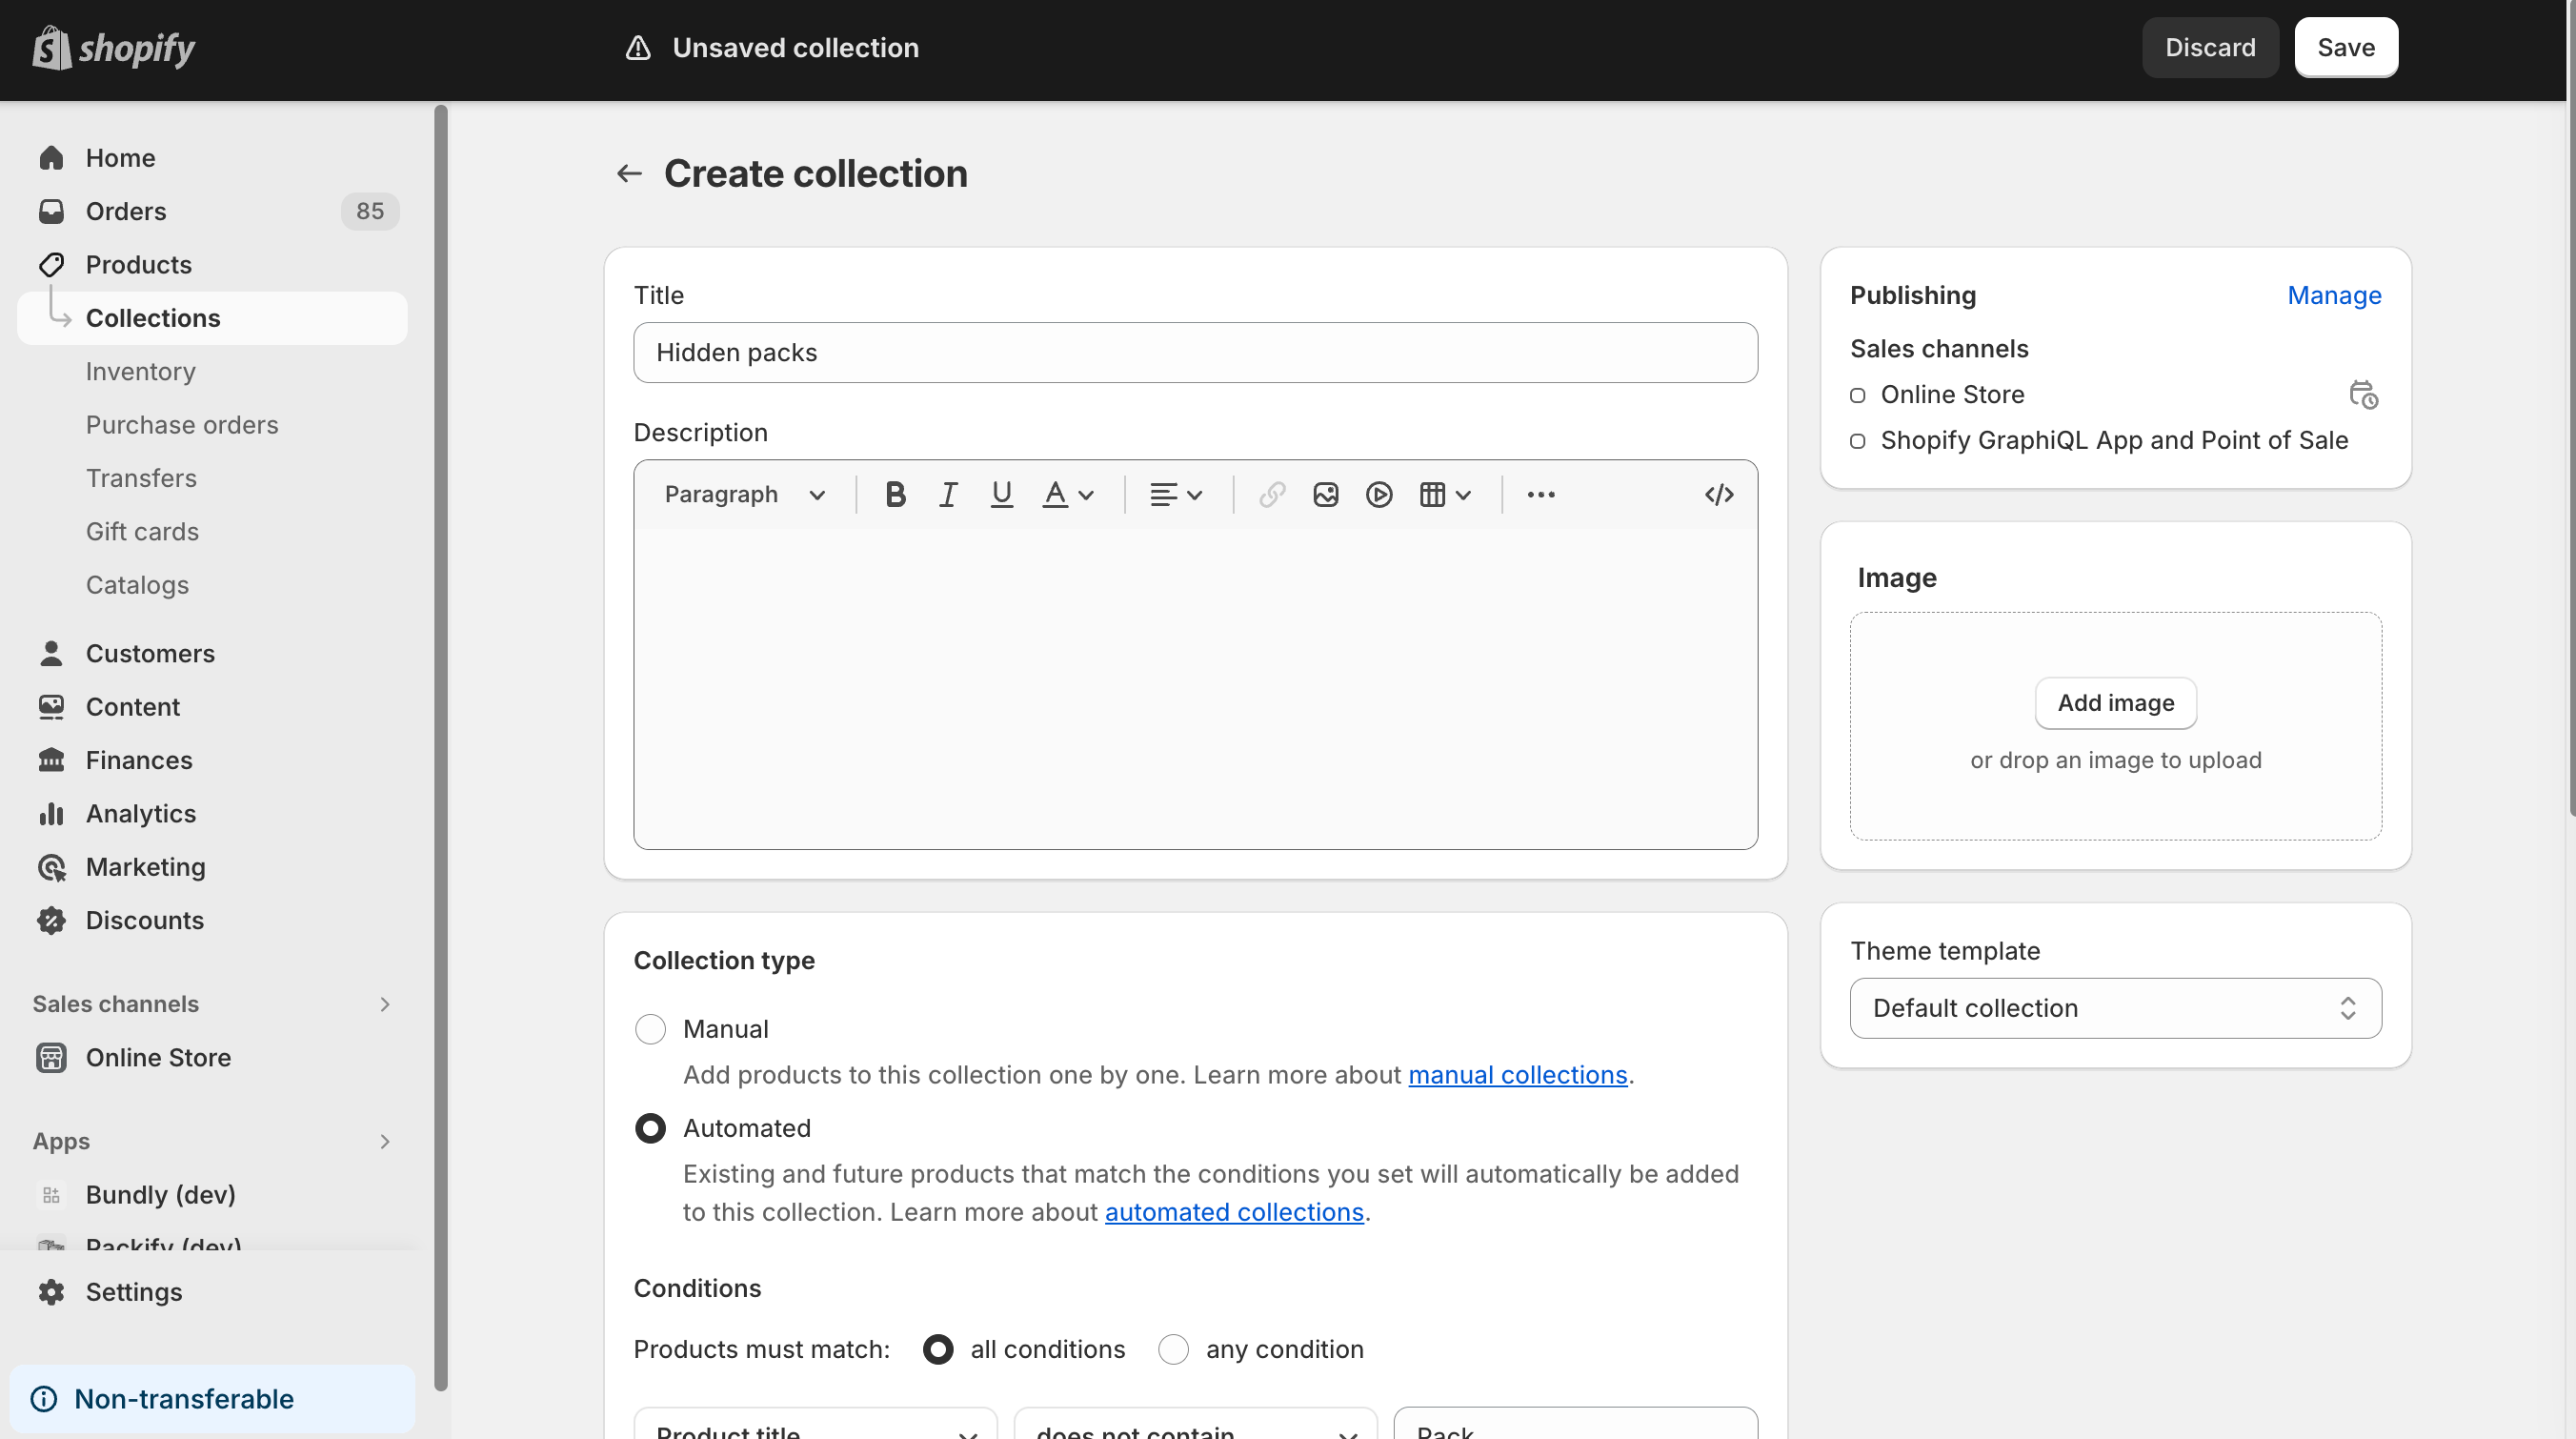Viewport: 2576px width, 1439px height.
Task: Open the automated collections help link
Action: 1233,1212
